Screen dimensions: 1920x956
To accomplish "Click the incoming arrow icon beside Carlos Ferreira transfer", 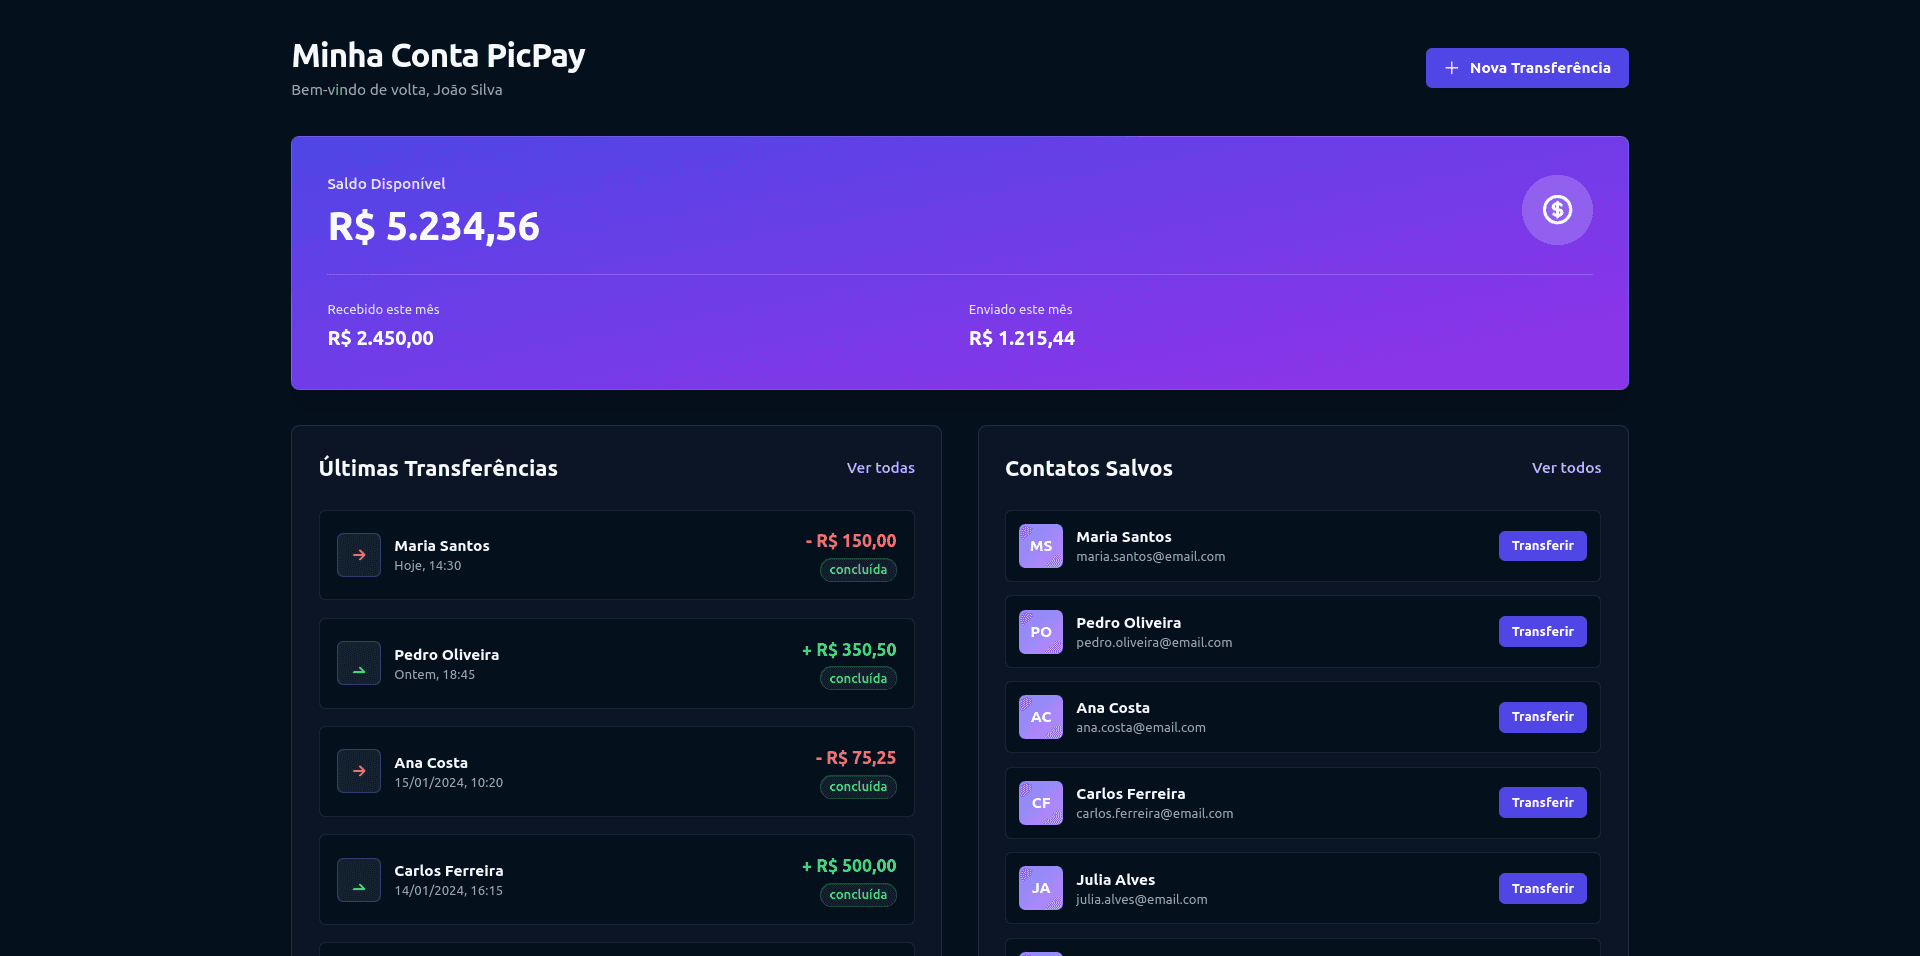I will (x=359, y=880).
